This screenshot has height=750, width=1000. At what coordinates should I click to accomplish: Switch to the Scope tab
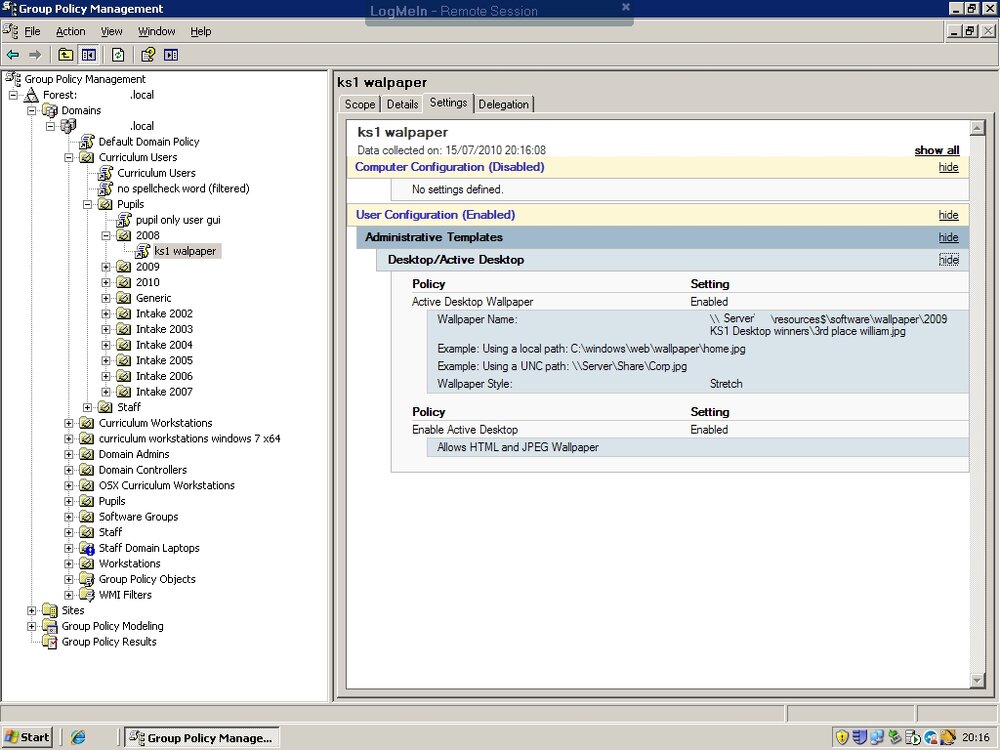[x=360, y=105]
